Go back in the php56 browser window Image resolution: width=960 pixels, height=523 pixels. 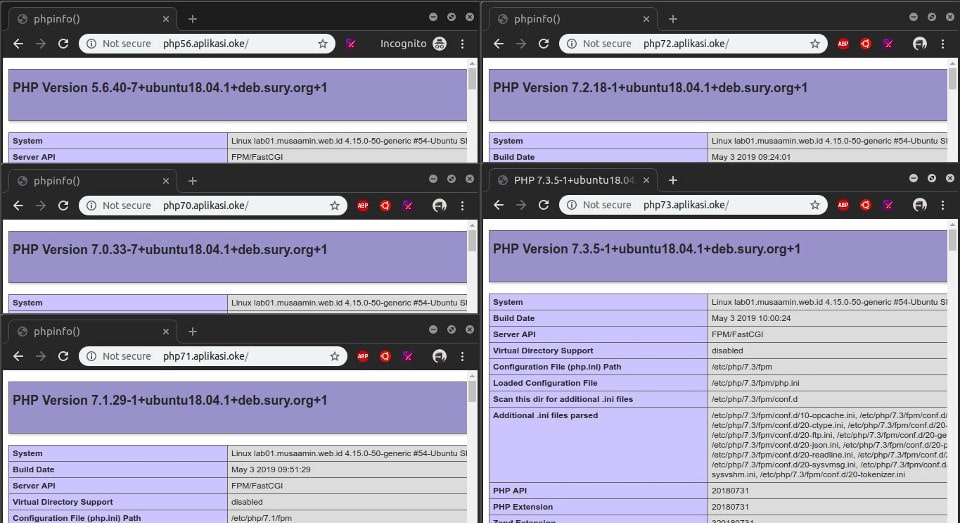pyautogui.click(x=18, y=43)
